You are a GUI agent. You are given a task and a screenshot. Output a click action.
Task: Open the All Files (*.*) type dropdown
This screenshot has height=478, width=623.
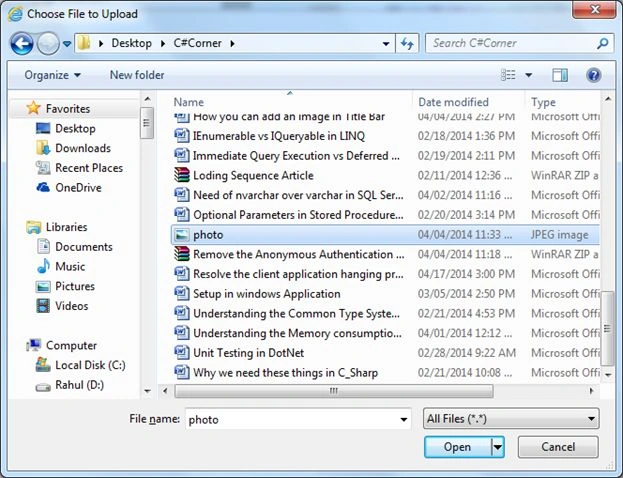pos(511,419)
